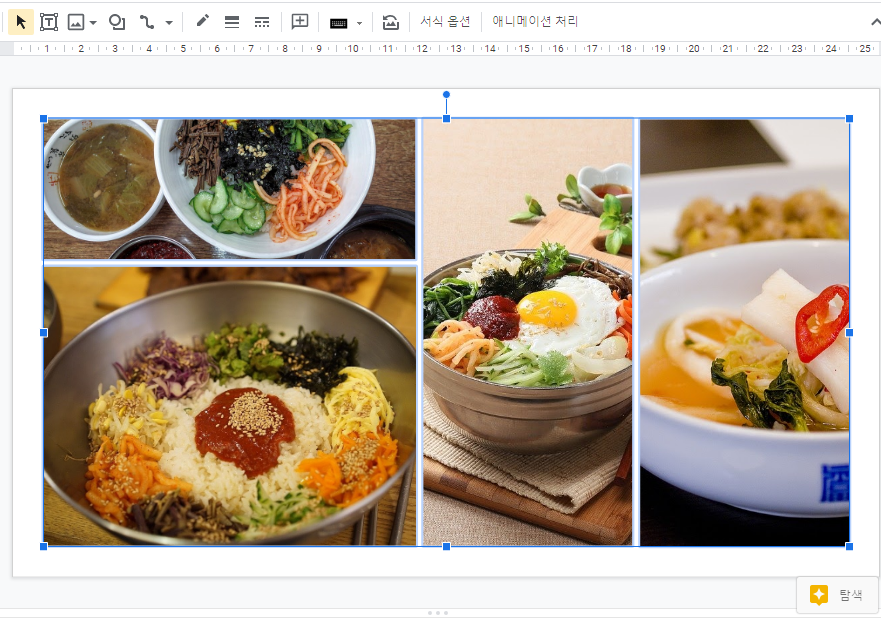Open 서식 옵션 format options
881x618 pixels.
point(445,21)
